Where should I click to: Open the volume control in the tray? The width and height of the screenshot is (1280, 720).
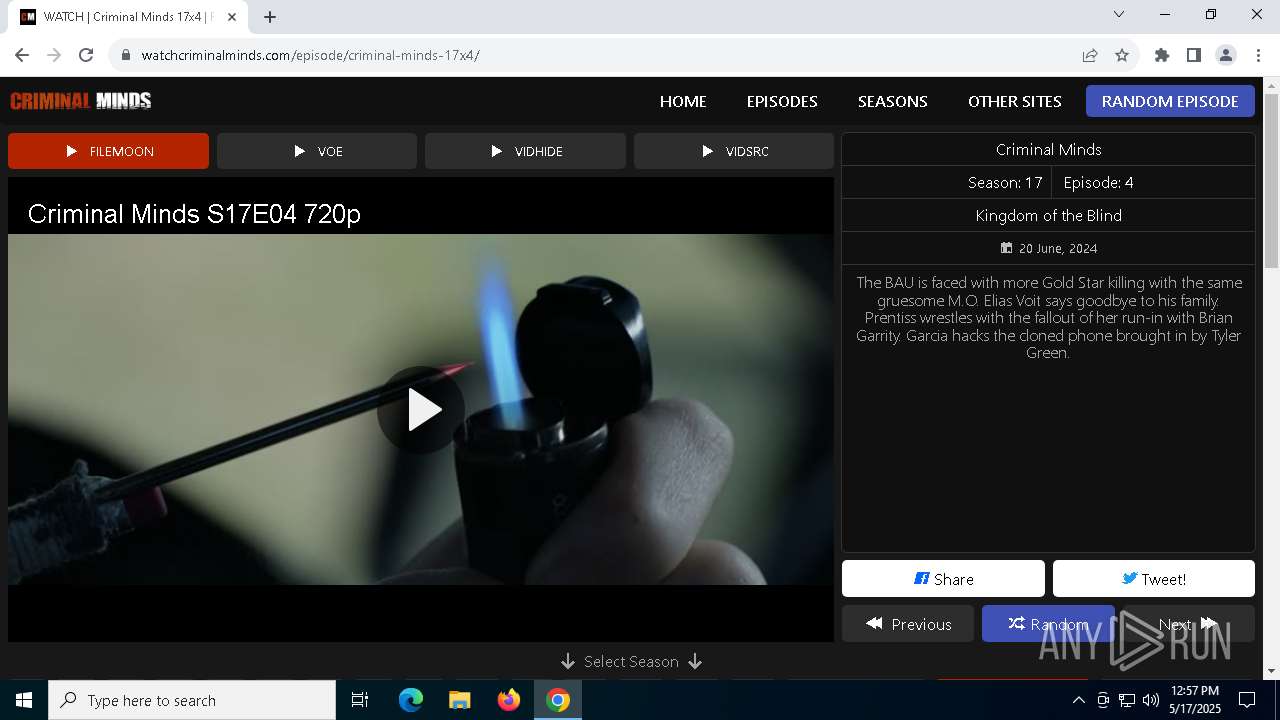tap(1151, 700)
